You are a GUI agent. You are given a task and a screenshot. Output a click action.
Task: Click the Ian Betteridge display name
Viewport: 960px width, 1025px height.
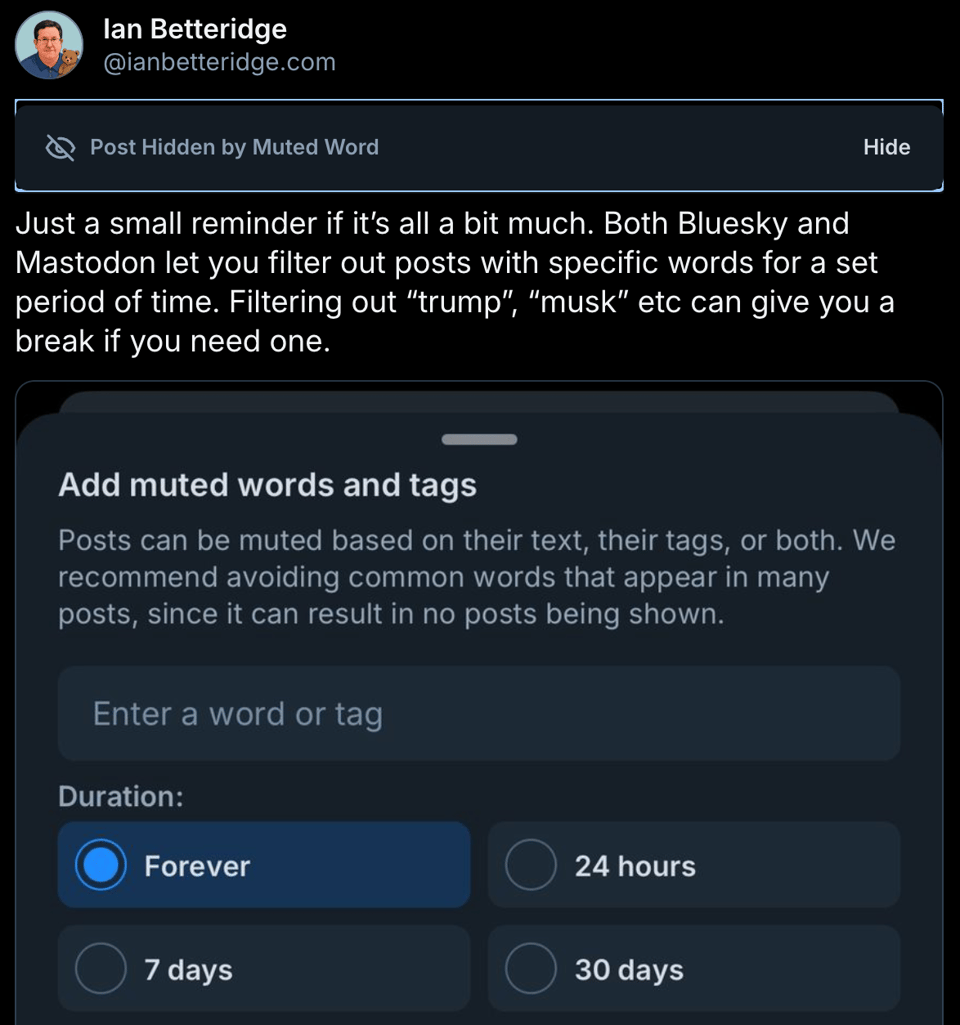click(195, 30)
